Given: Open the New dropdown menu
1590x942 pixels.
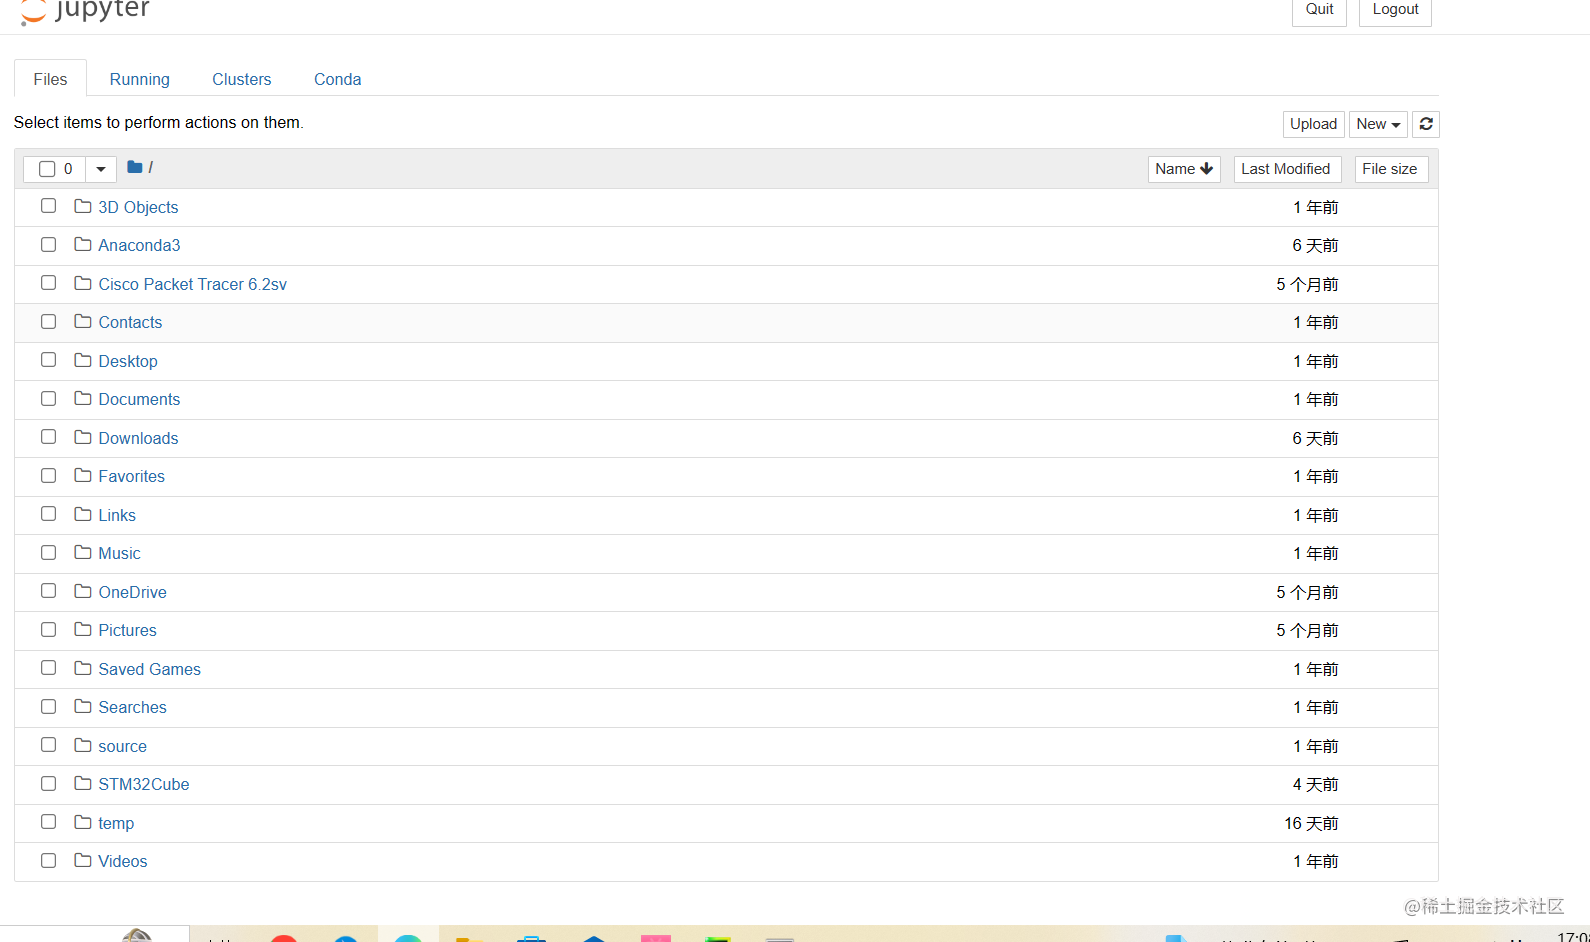Looking at the screenshot, I should coord(1378,124).
